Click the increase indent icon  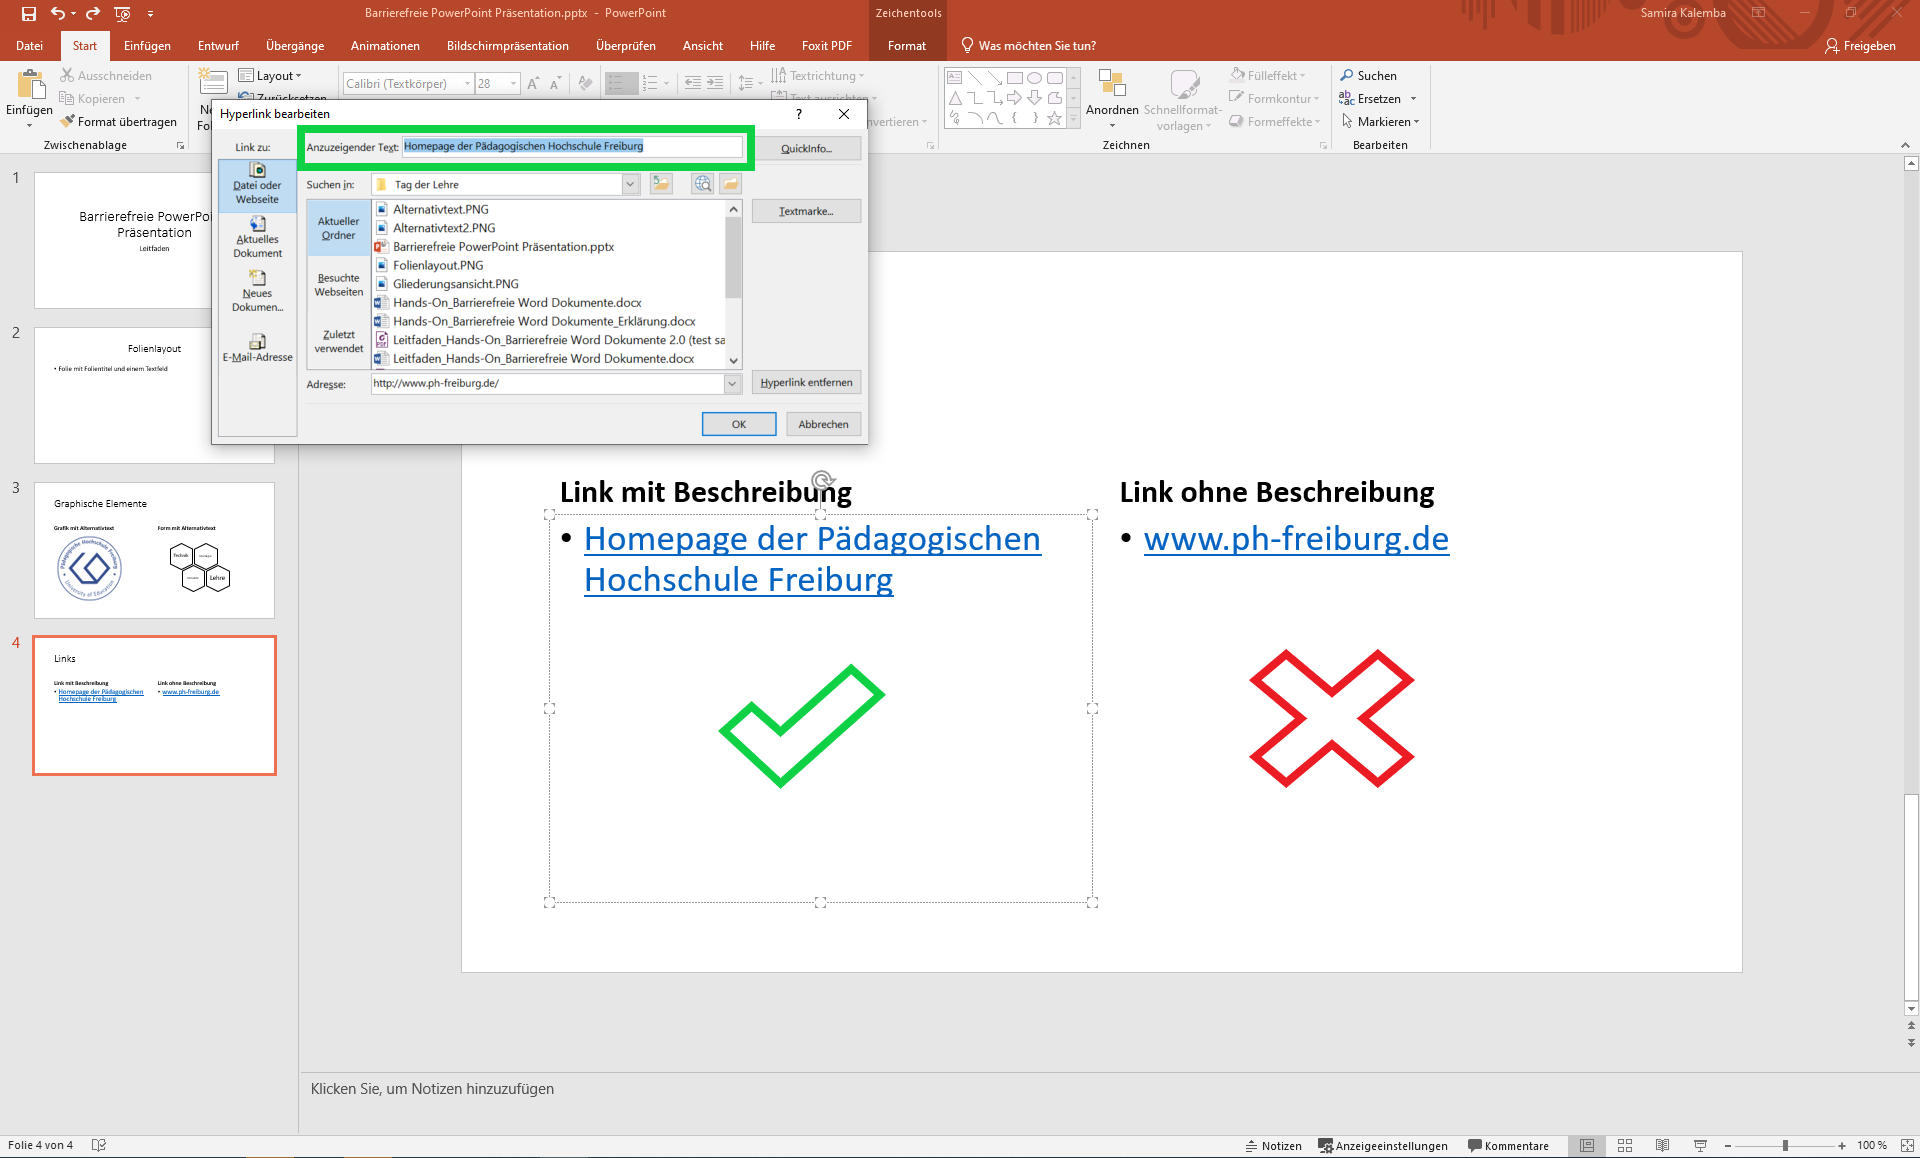(x=715, y=84)
